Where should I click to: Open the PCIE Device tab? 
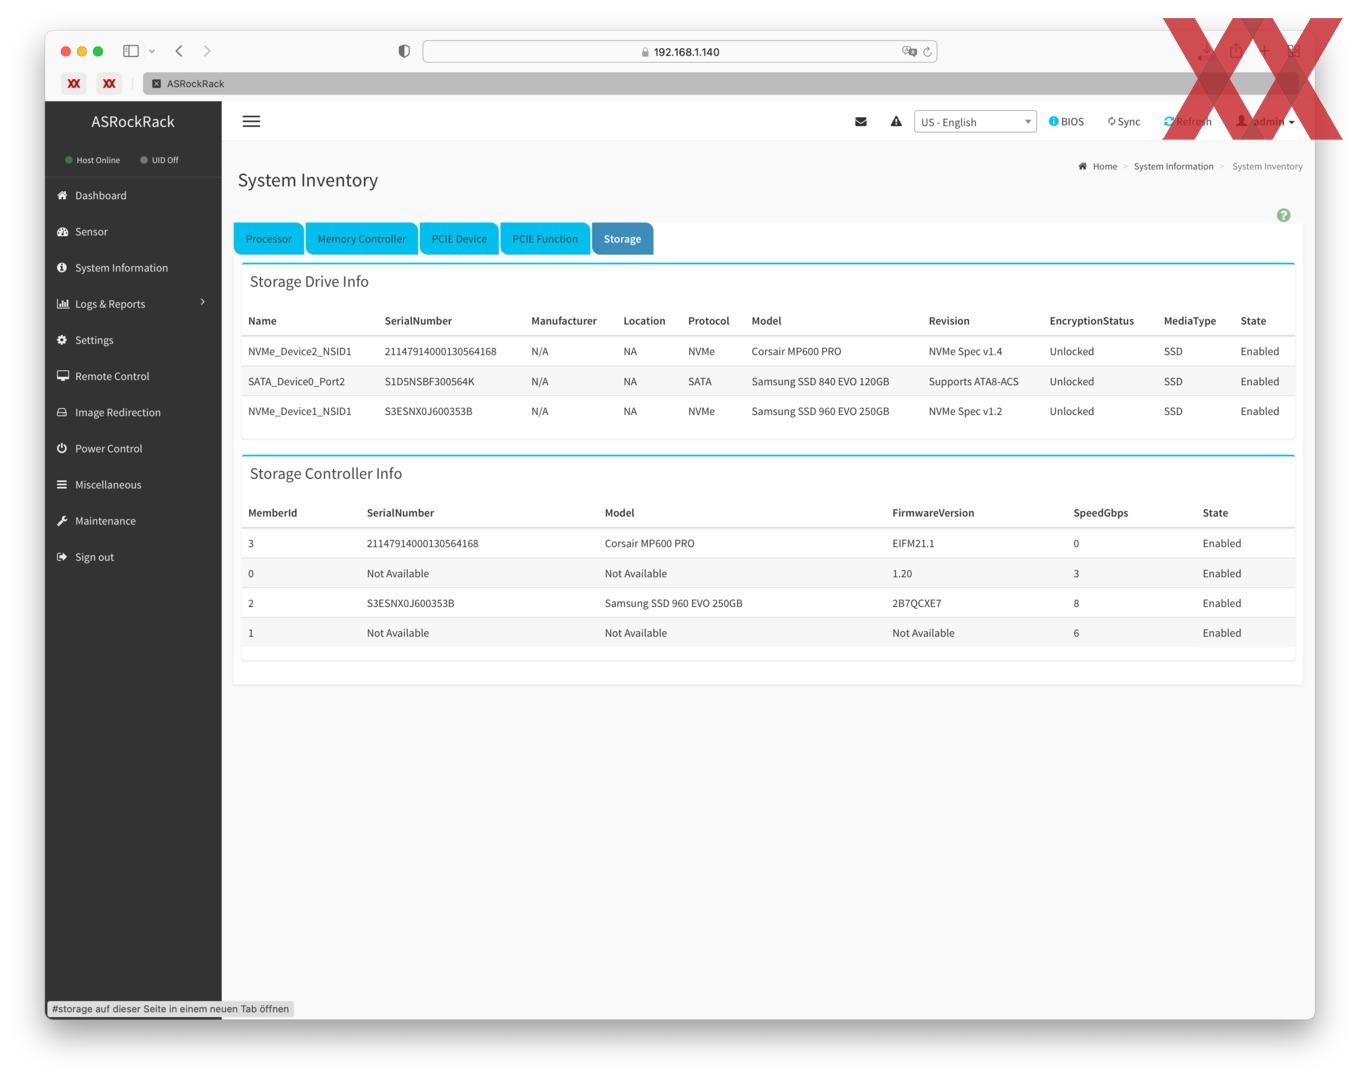point(459,239)
